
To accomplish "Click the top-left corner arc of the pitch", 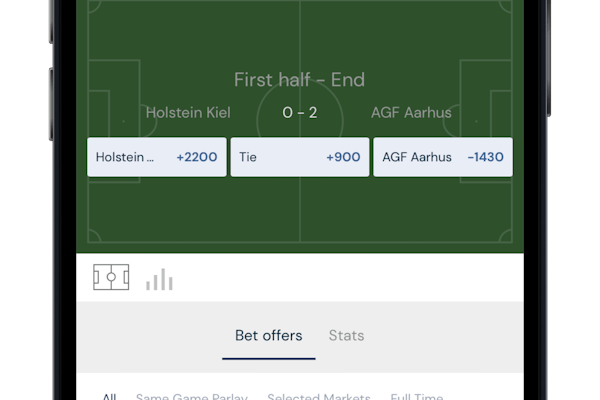I will pyautogui.click(x=91, y=3).
